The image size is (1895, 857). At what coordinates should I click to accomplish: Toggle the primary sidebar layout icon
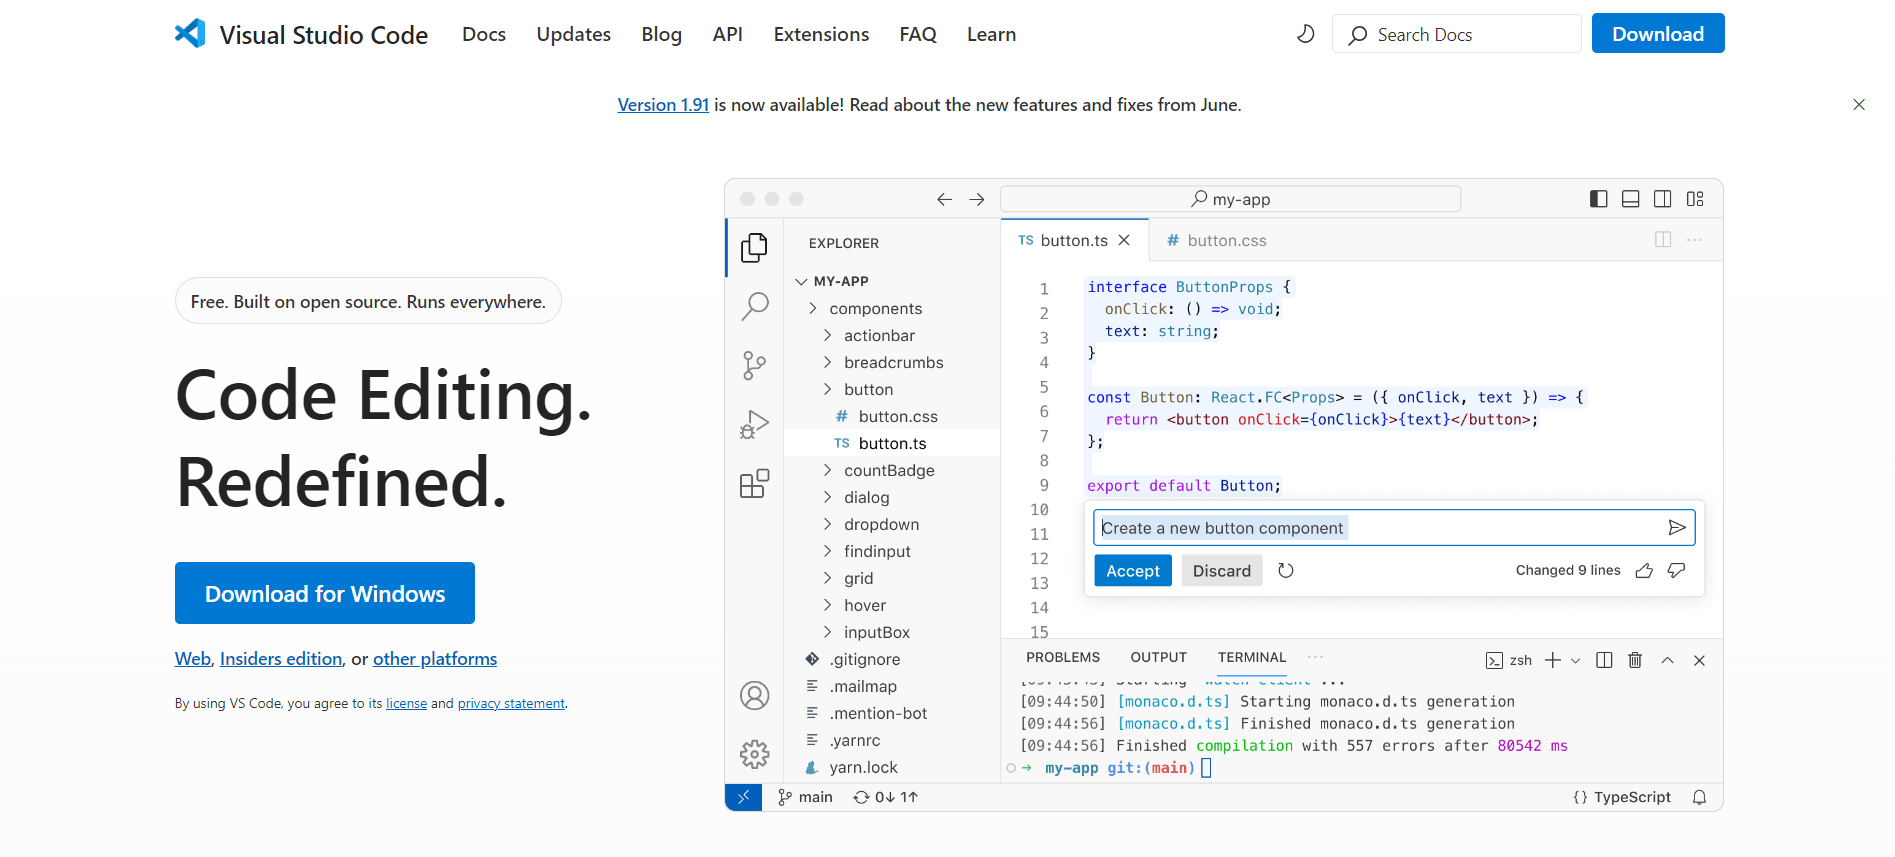1599,199
